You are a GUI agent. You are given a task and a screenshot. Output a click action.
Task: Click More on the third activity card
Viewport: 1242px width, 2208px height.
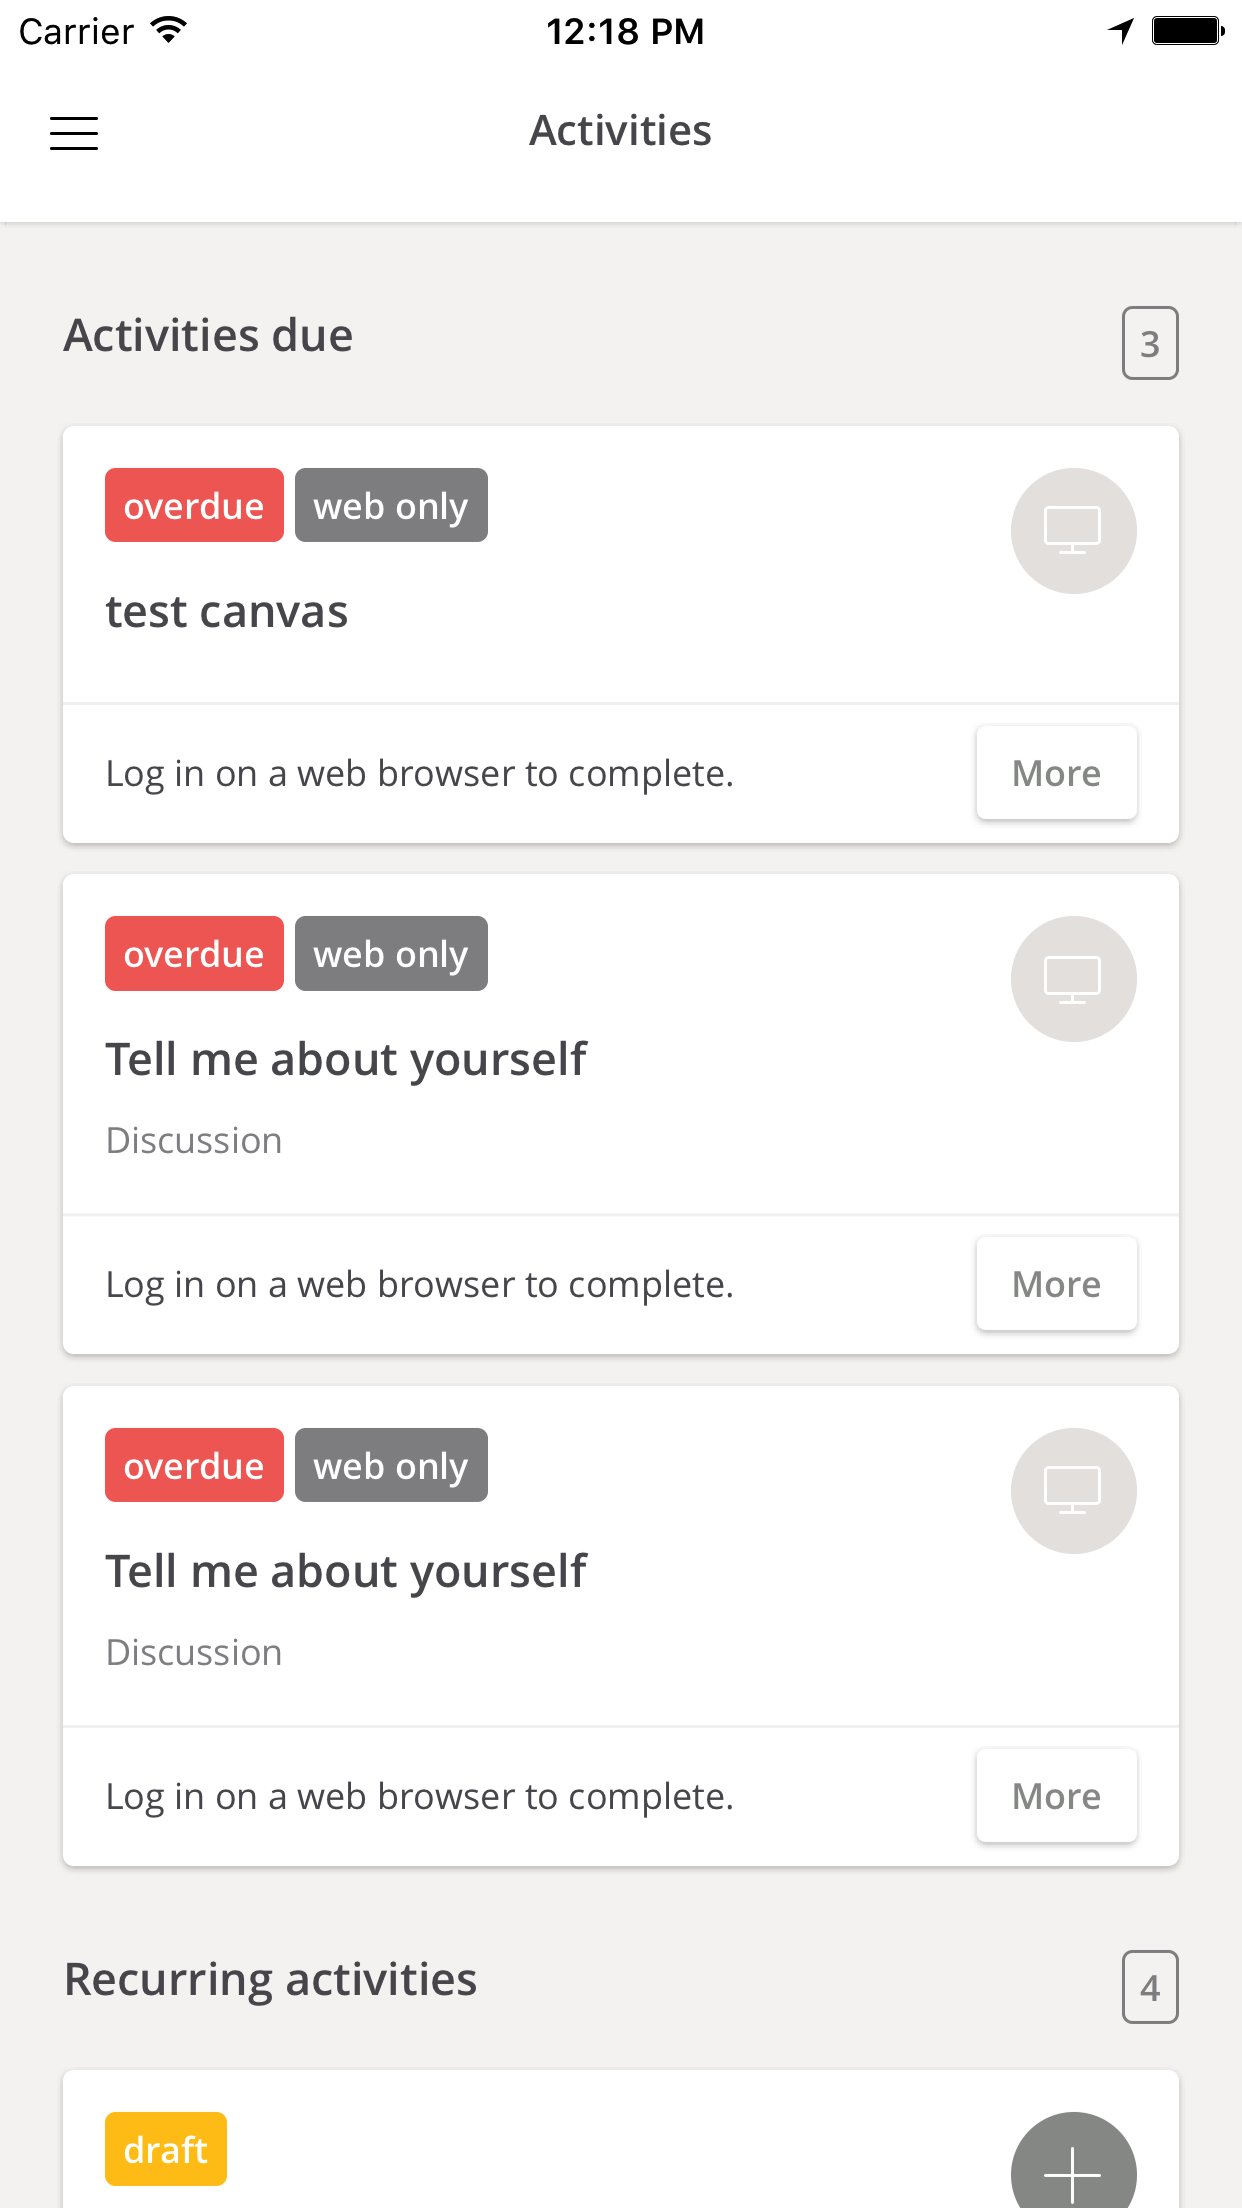[x=1056, y=1796]
